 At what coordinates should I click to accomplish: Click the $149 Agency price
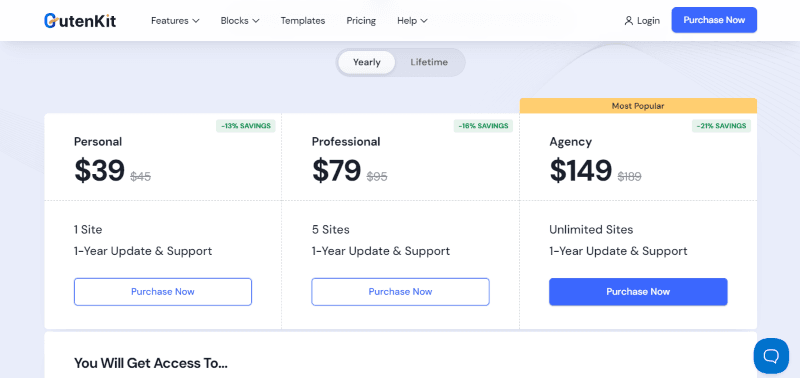coord(581,170)
